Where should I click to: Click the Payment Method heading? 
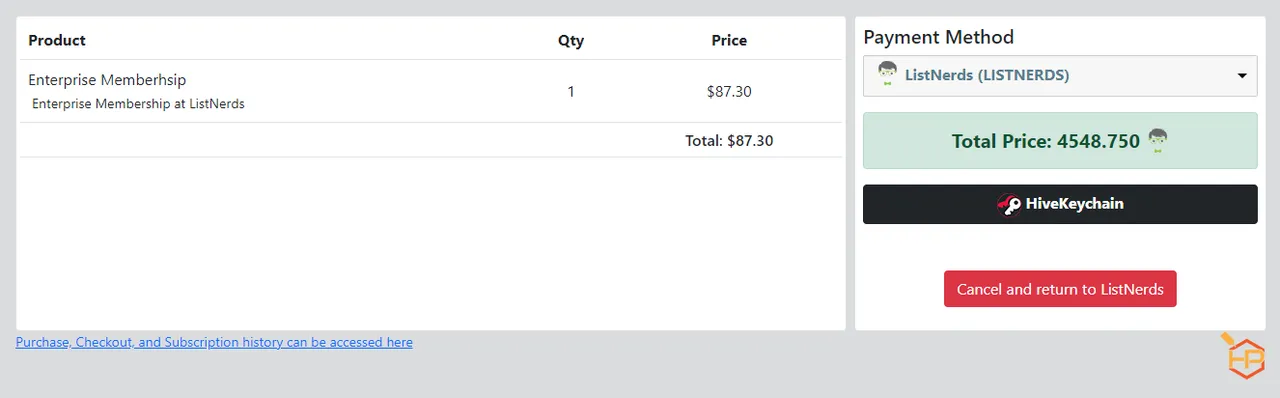coord(938,37)
